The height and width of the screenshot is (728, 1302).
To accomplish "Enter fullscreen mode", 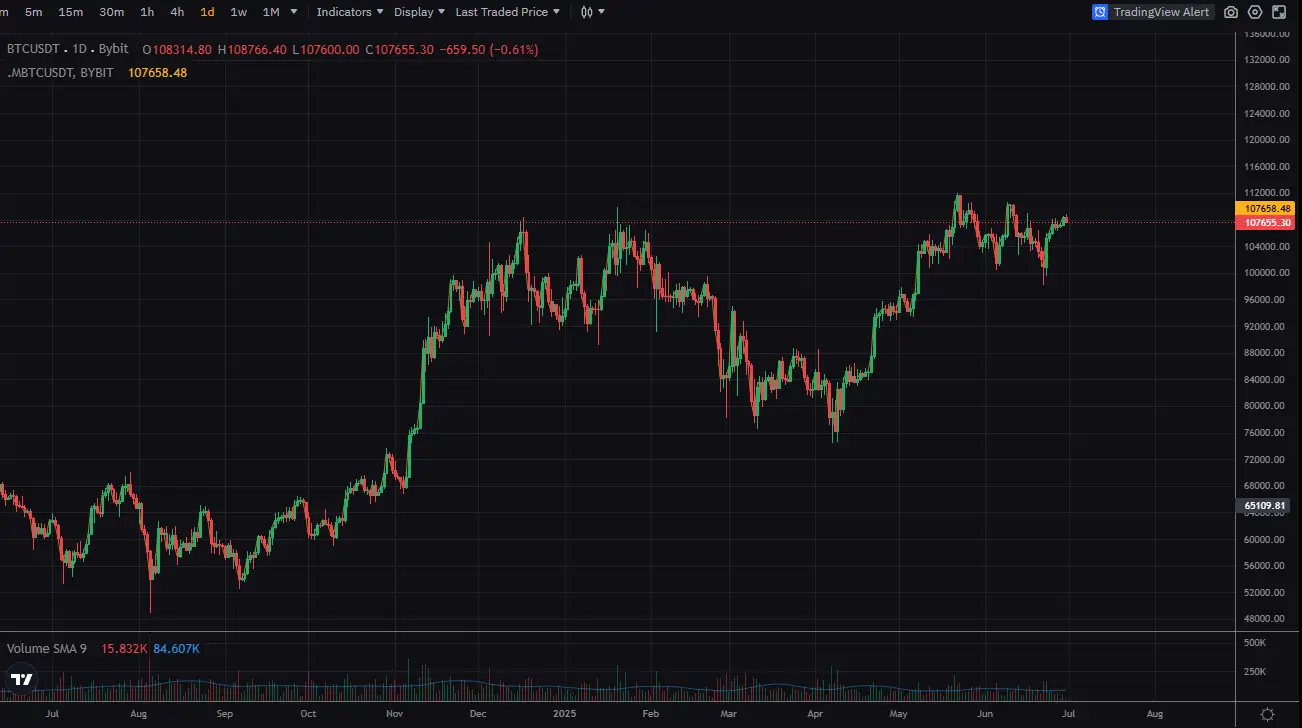I will [1280, 12].
